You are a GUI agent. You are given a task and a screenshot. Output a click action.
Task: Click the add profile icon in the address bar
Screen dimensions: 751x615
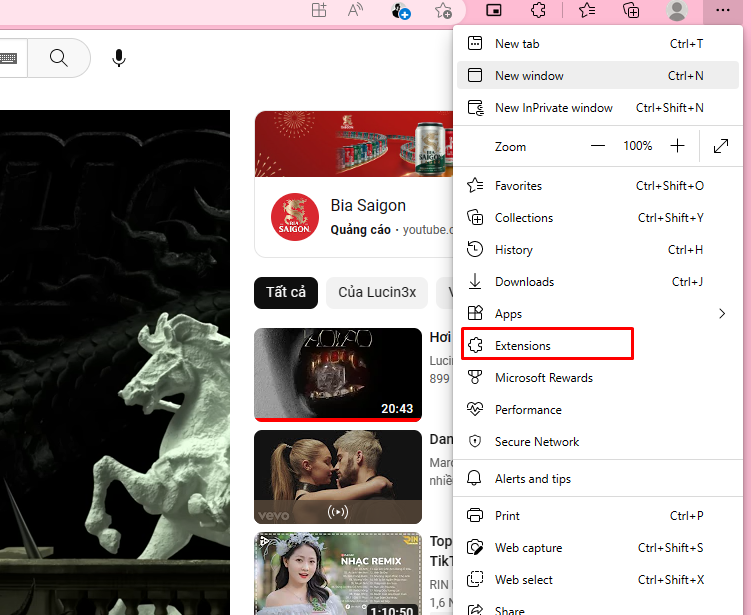point(400,10)
